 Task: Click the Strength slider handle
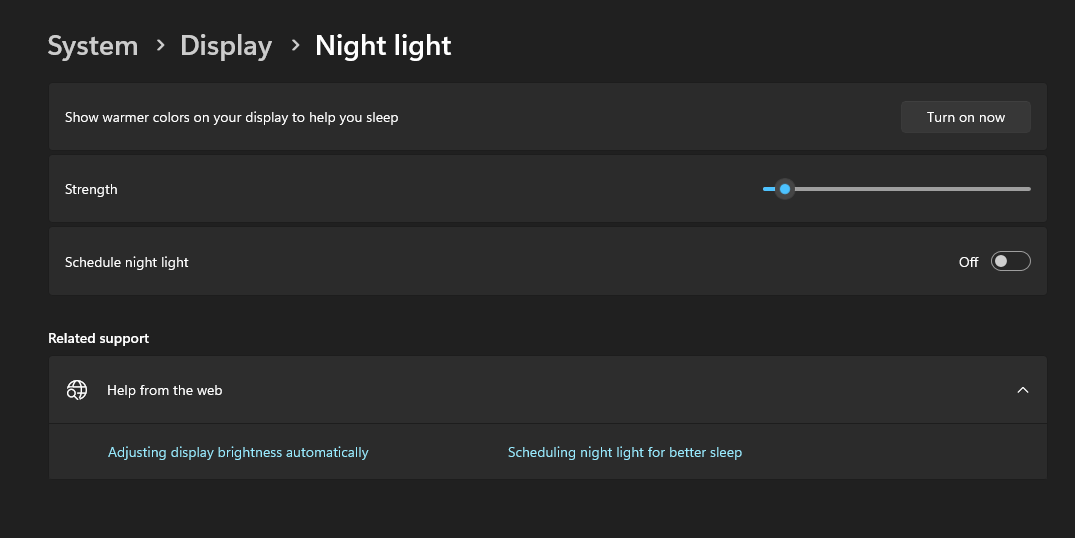[785, 188]
